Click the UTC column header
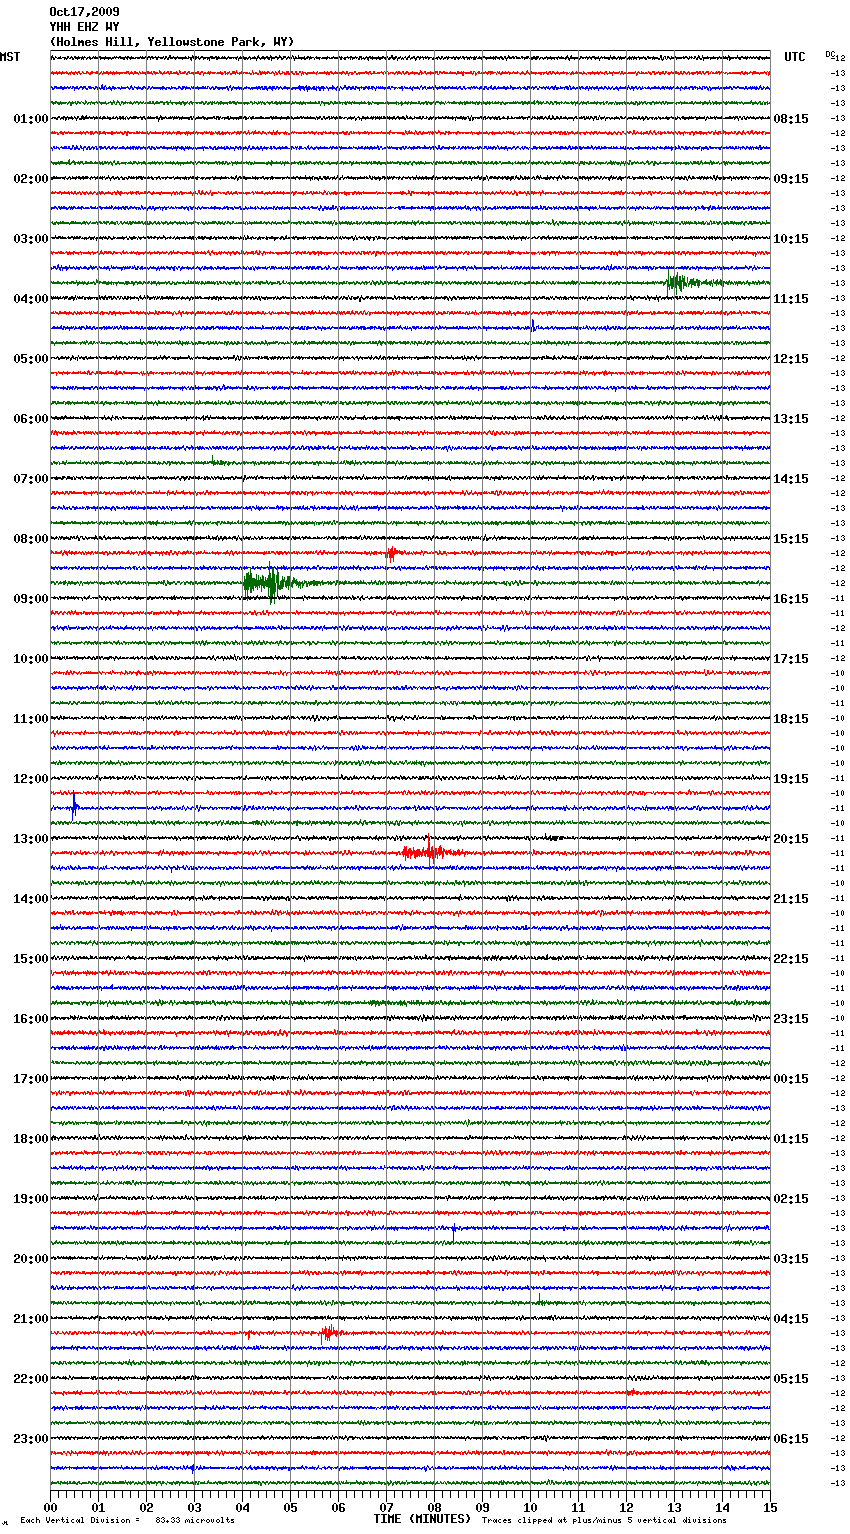 tap(795, 57)
